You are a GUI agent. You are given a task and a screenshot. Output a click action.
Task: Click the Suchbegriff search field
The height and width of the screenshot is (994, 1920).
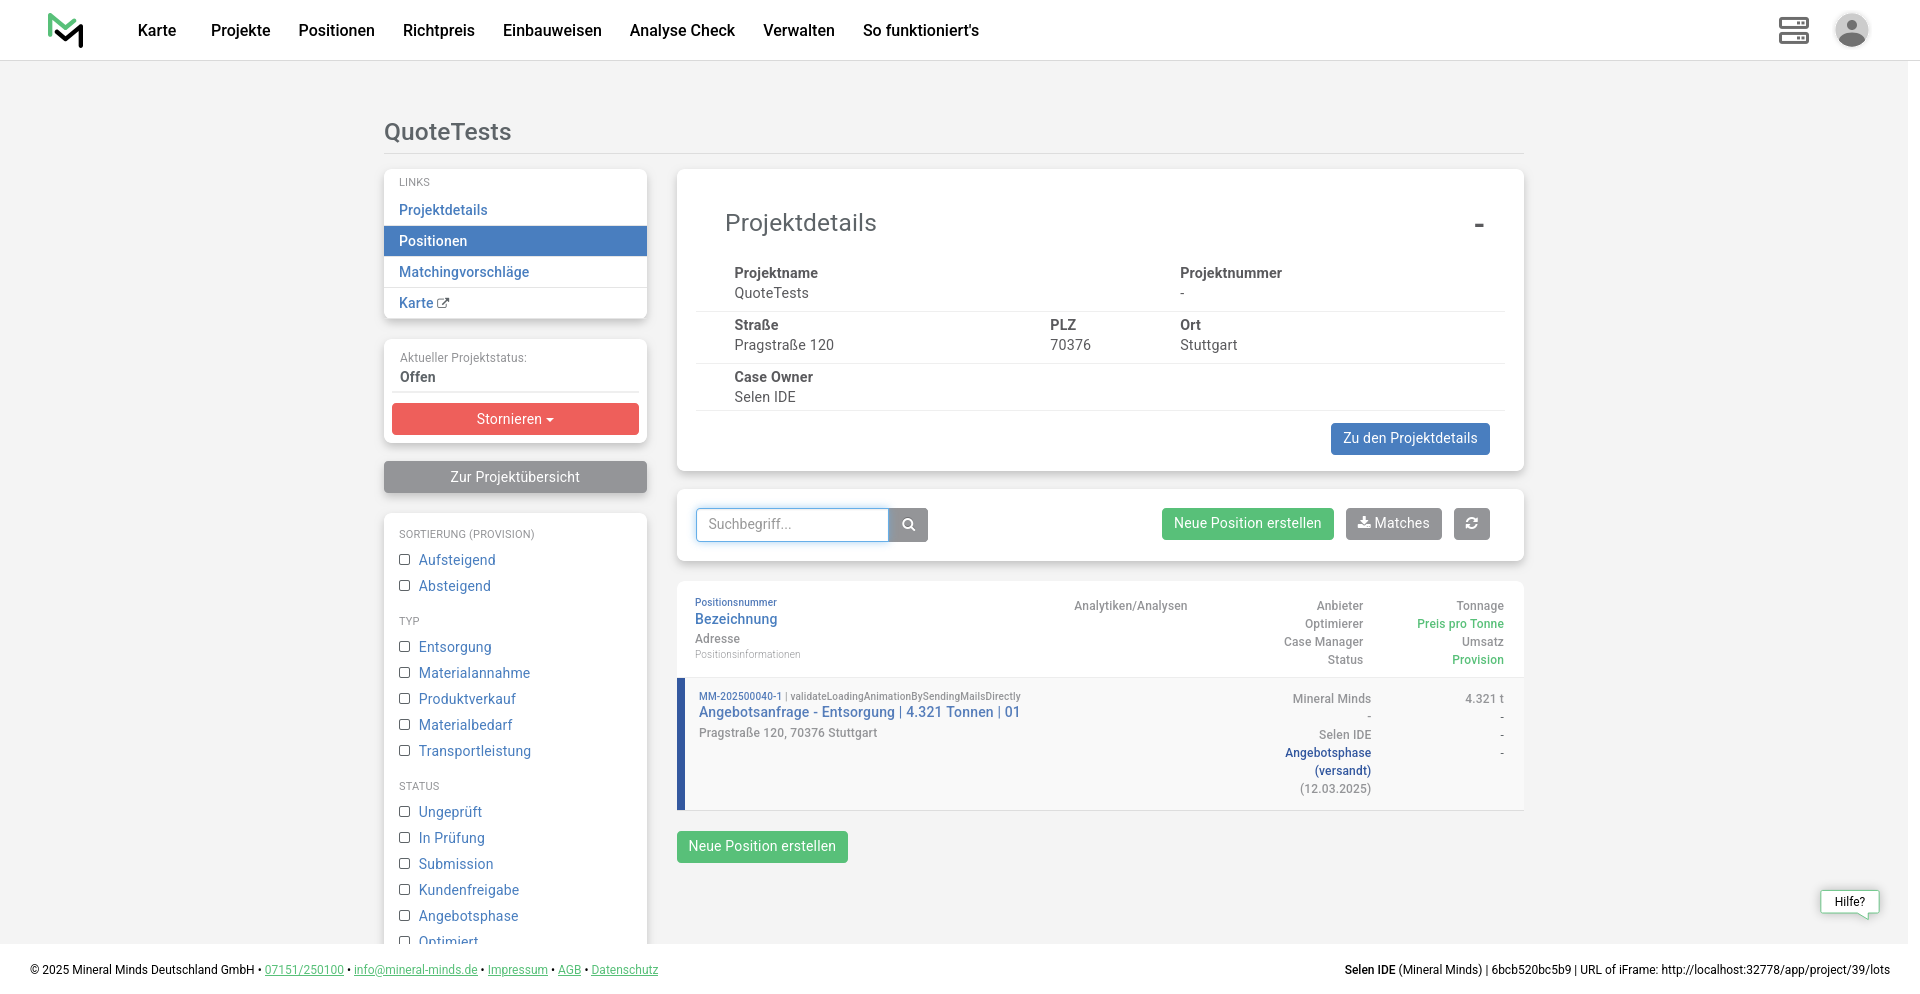pyautogui.click(x=791, y=525)
